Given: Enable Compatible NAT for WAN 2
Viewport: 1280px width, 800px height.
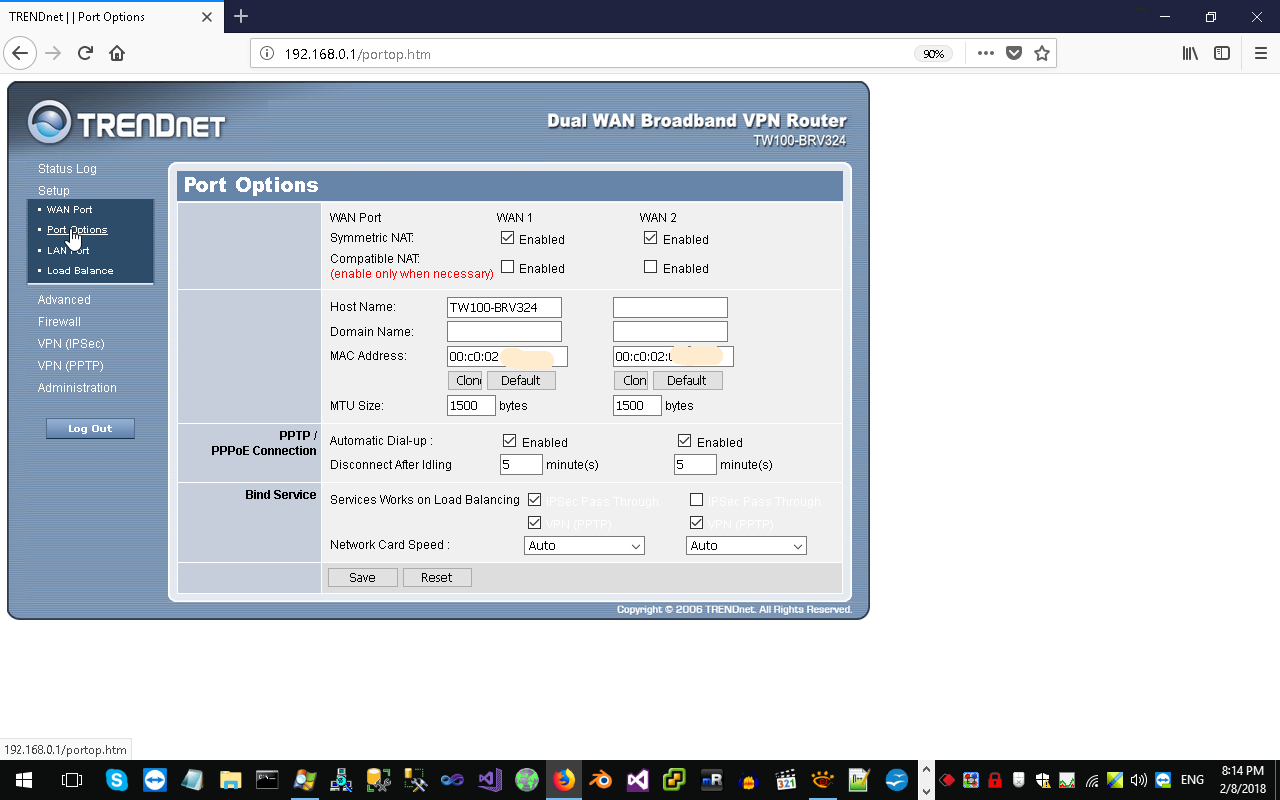Looking at the screenshot, I should (651, 267).
